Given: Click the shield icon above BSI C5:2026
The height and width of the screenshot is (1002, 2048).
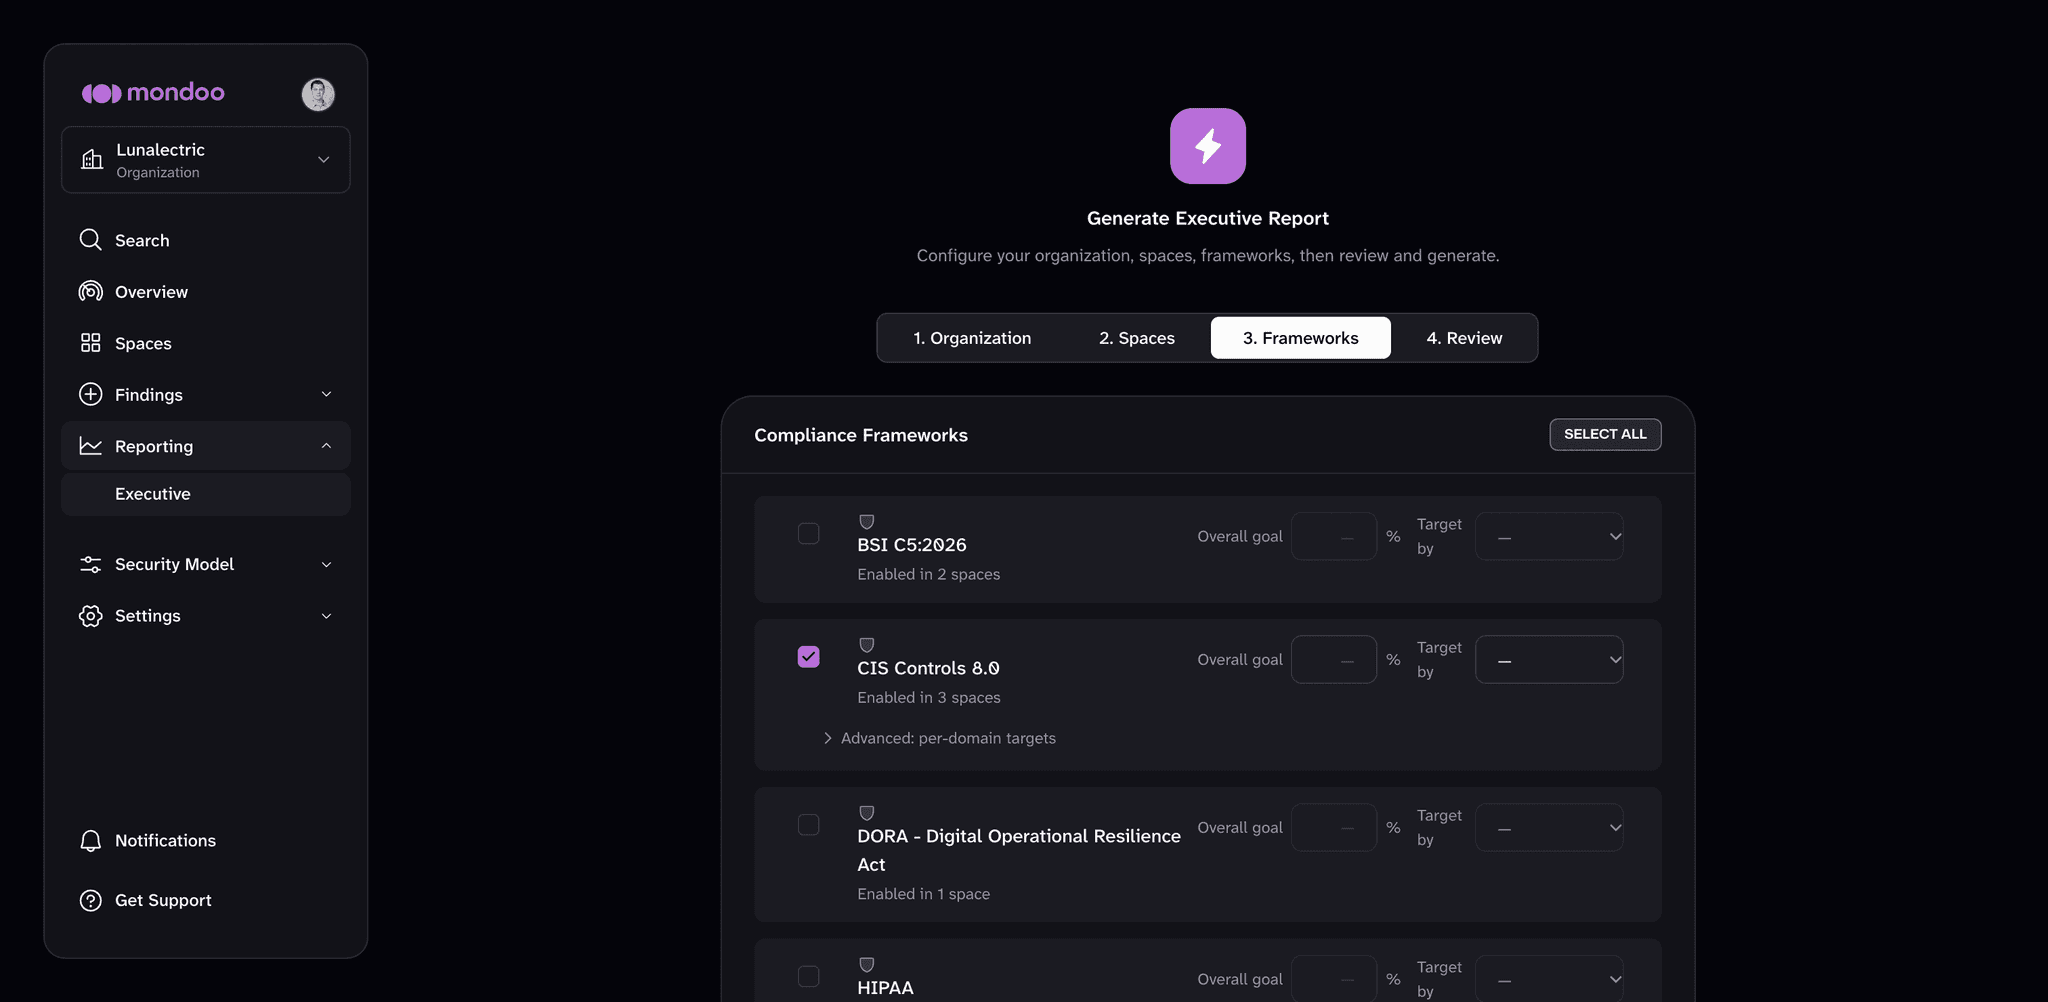Looking at the screenshot, I should coord(867,522).
